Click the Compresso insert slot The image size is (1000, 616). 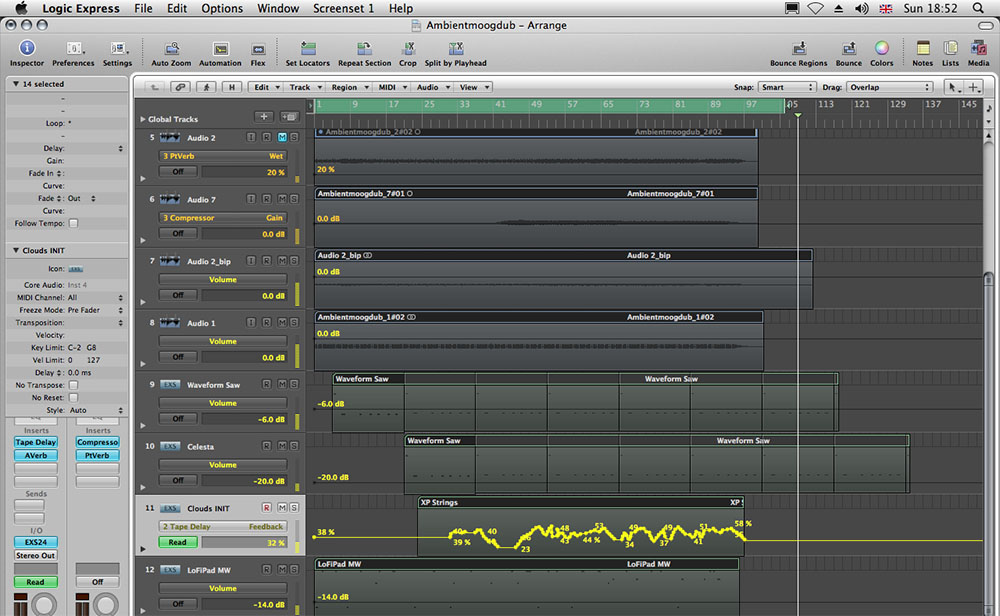(97, 442)
